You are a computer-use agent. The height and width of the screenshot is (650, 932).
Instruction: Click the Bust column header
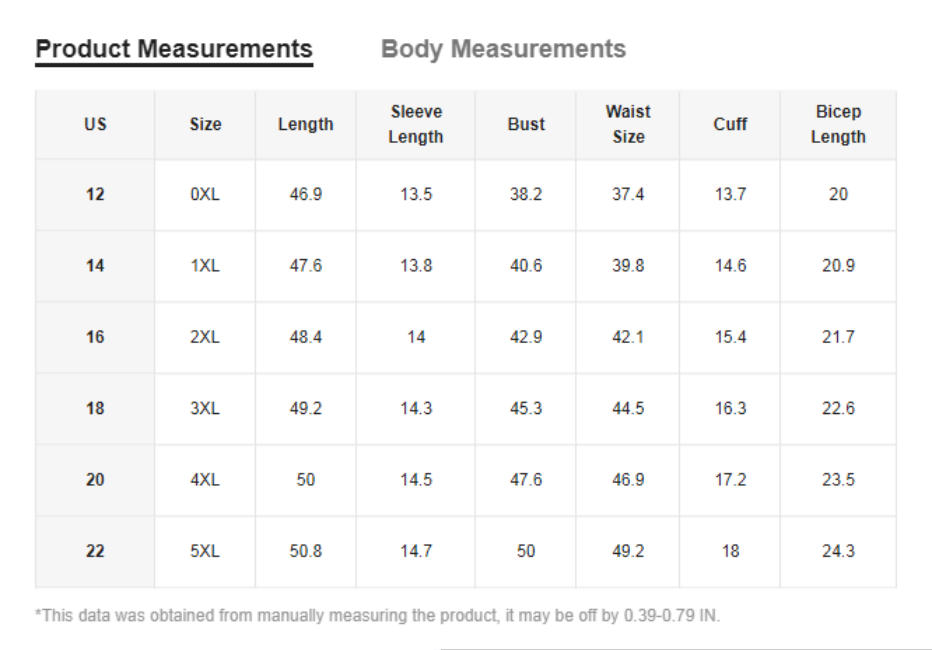[x=526, y=124]
